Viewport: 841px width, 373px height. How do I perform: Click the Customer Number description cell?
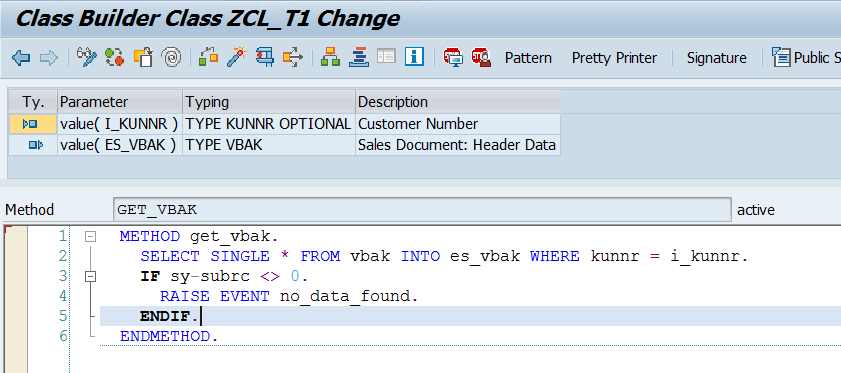(458, 124)
